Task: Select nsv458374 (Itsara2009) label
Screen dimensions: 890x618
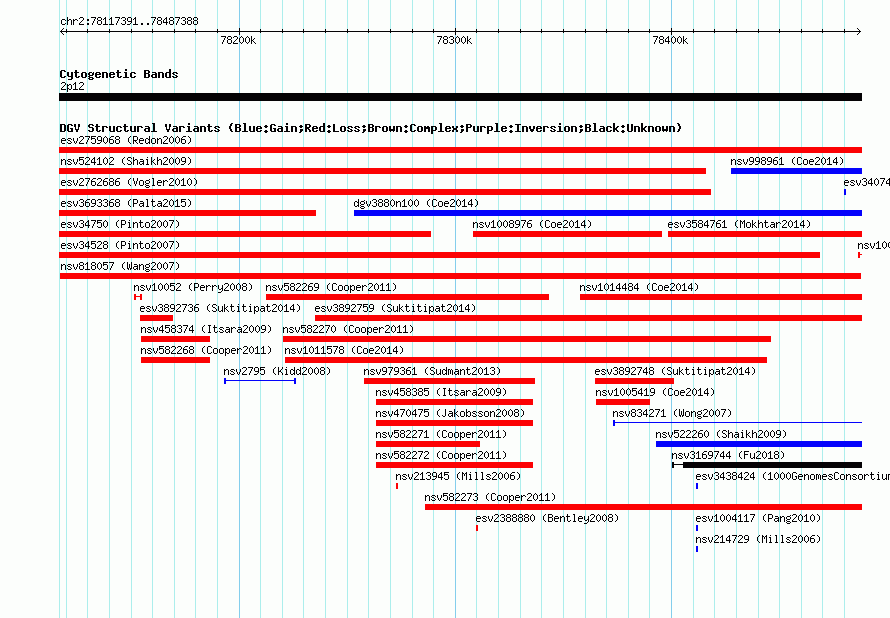Action: pyautogui.click(x=206, y=329)
